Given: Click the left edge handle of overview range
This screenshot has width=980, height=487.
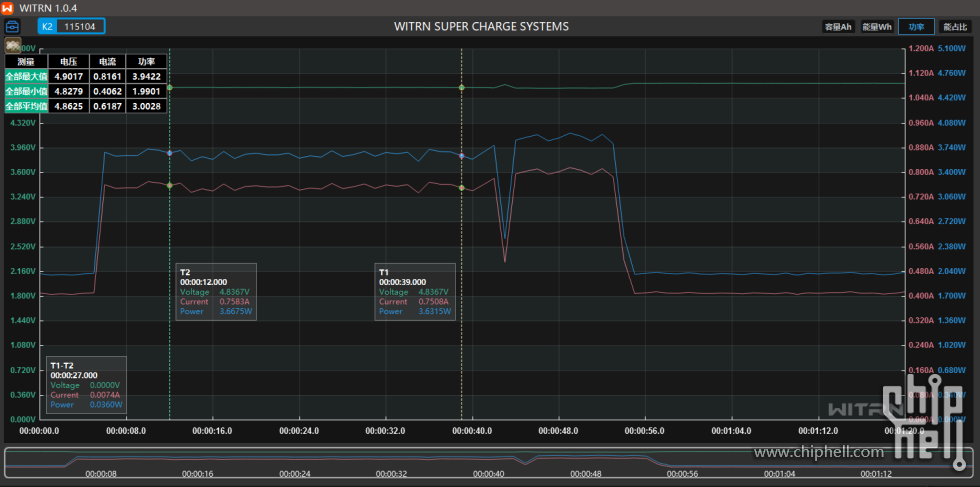Looking at the screenshot, I should [x=7, y=460].
